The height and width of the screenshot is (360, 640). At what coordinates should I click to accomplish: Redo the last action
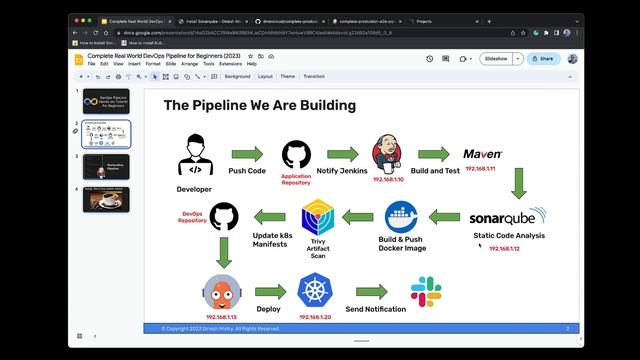click(108, 76)
